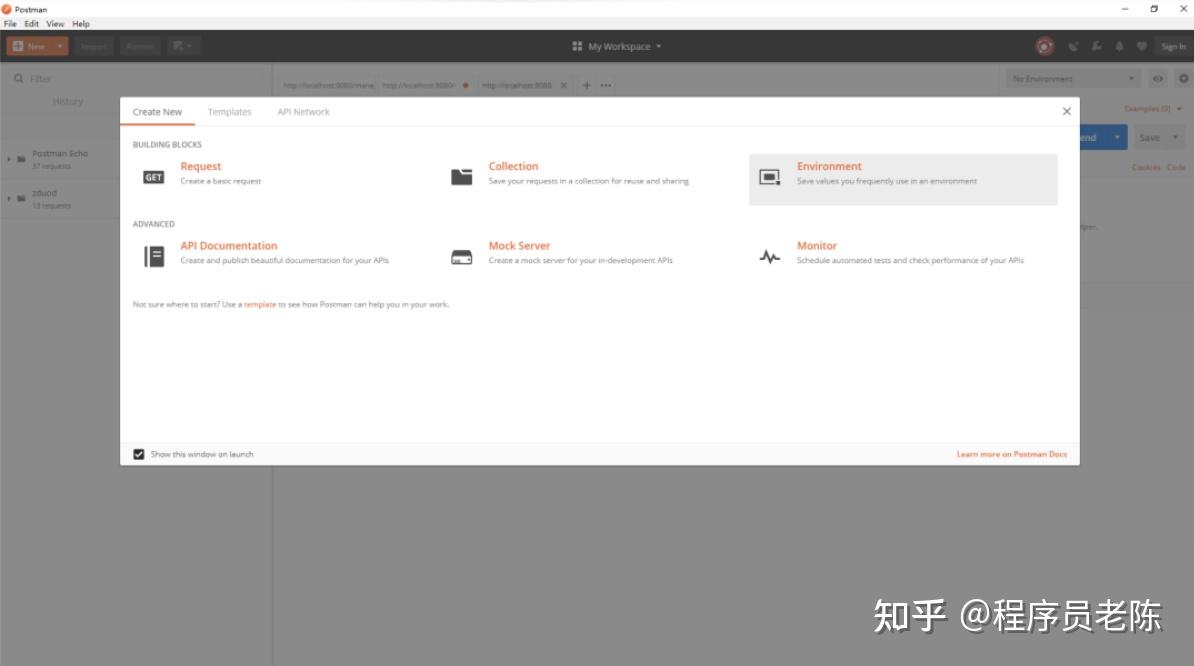The height and width of the screenshot is (666, 1194).
Task: Open the View menu
Action: (x=55, y=23)
